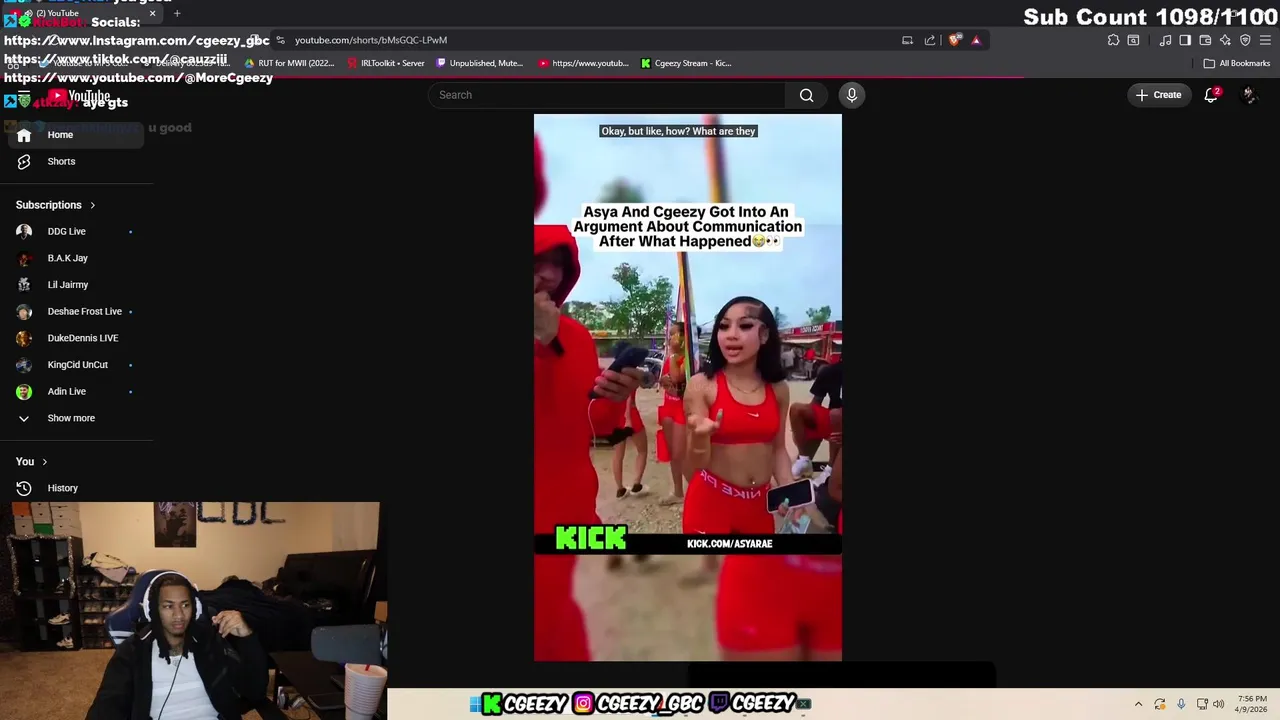
Task: Click the Create button
Action: [1159, 95]
